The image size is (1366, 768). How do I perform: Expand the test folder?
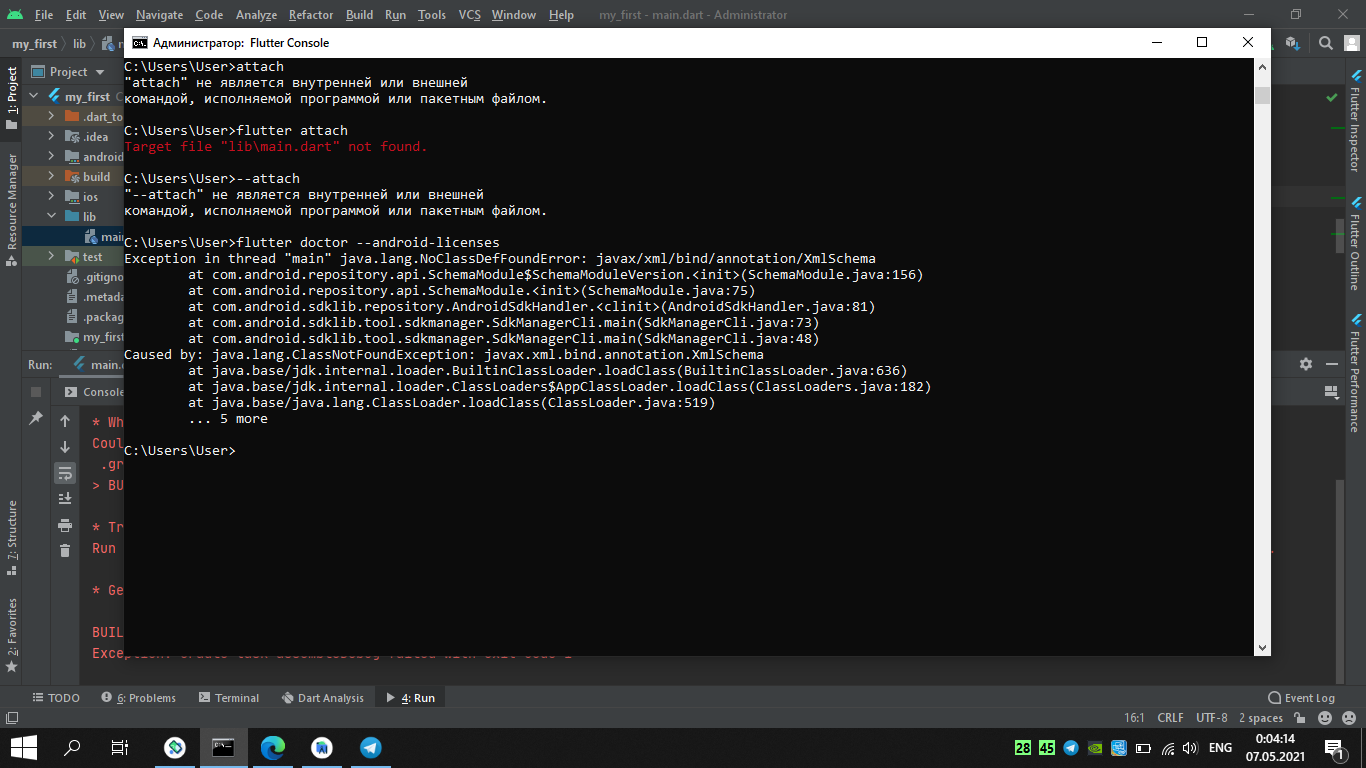pyautogui.click(x=51, y=257)
